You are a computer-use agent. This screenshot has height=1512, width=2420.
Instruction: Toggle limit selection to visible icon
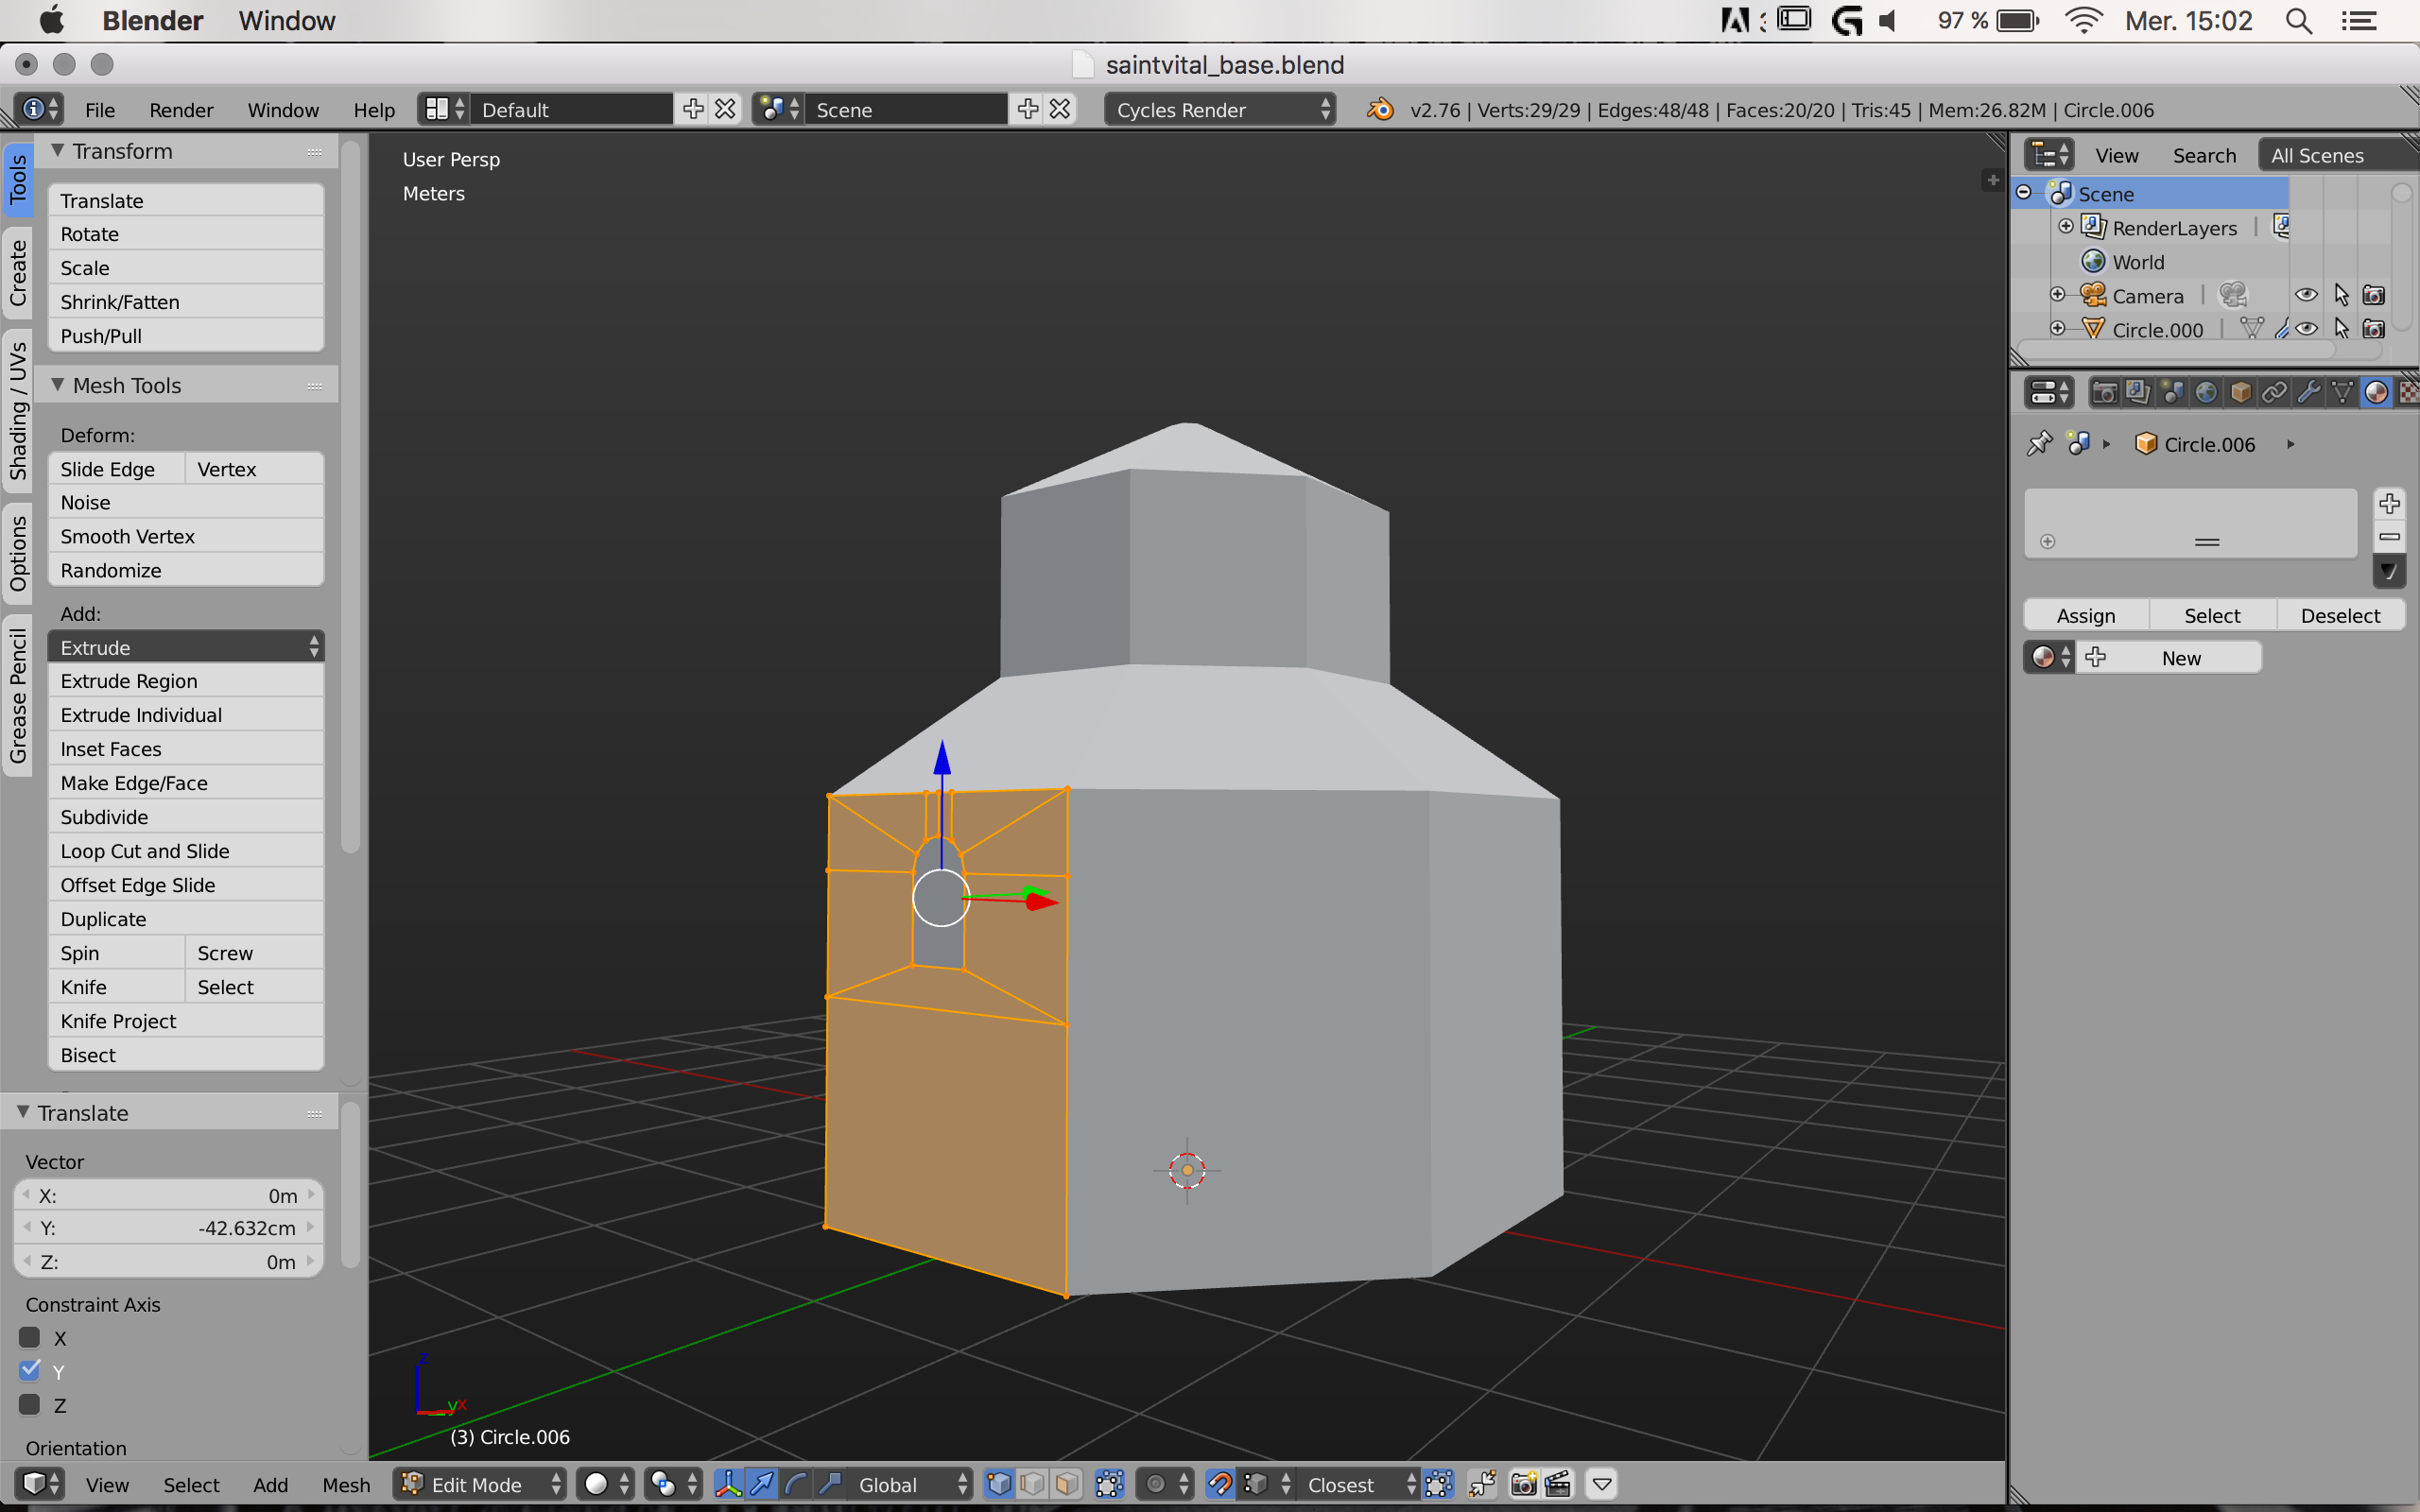click(1109, 1484)
